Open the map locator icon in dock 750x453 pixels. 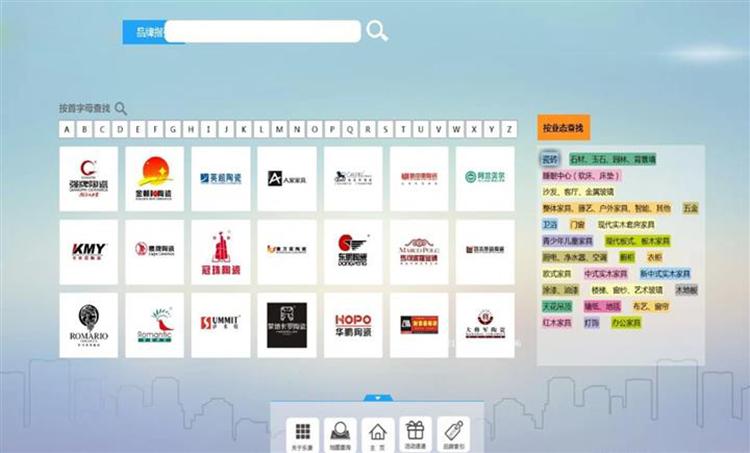point(340,433)
